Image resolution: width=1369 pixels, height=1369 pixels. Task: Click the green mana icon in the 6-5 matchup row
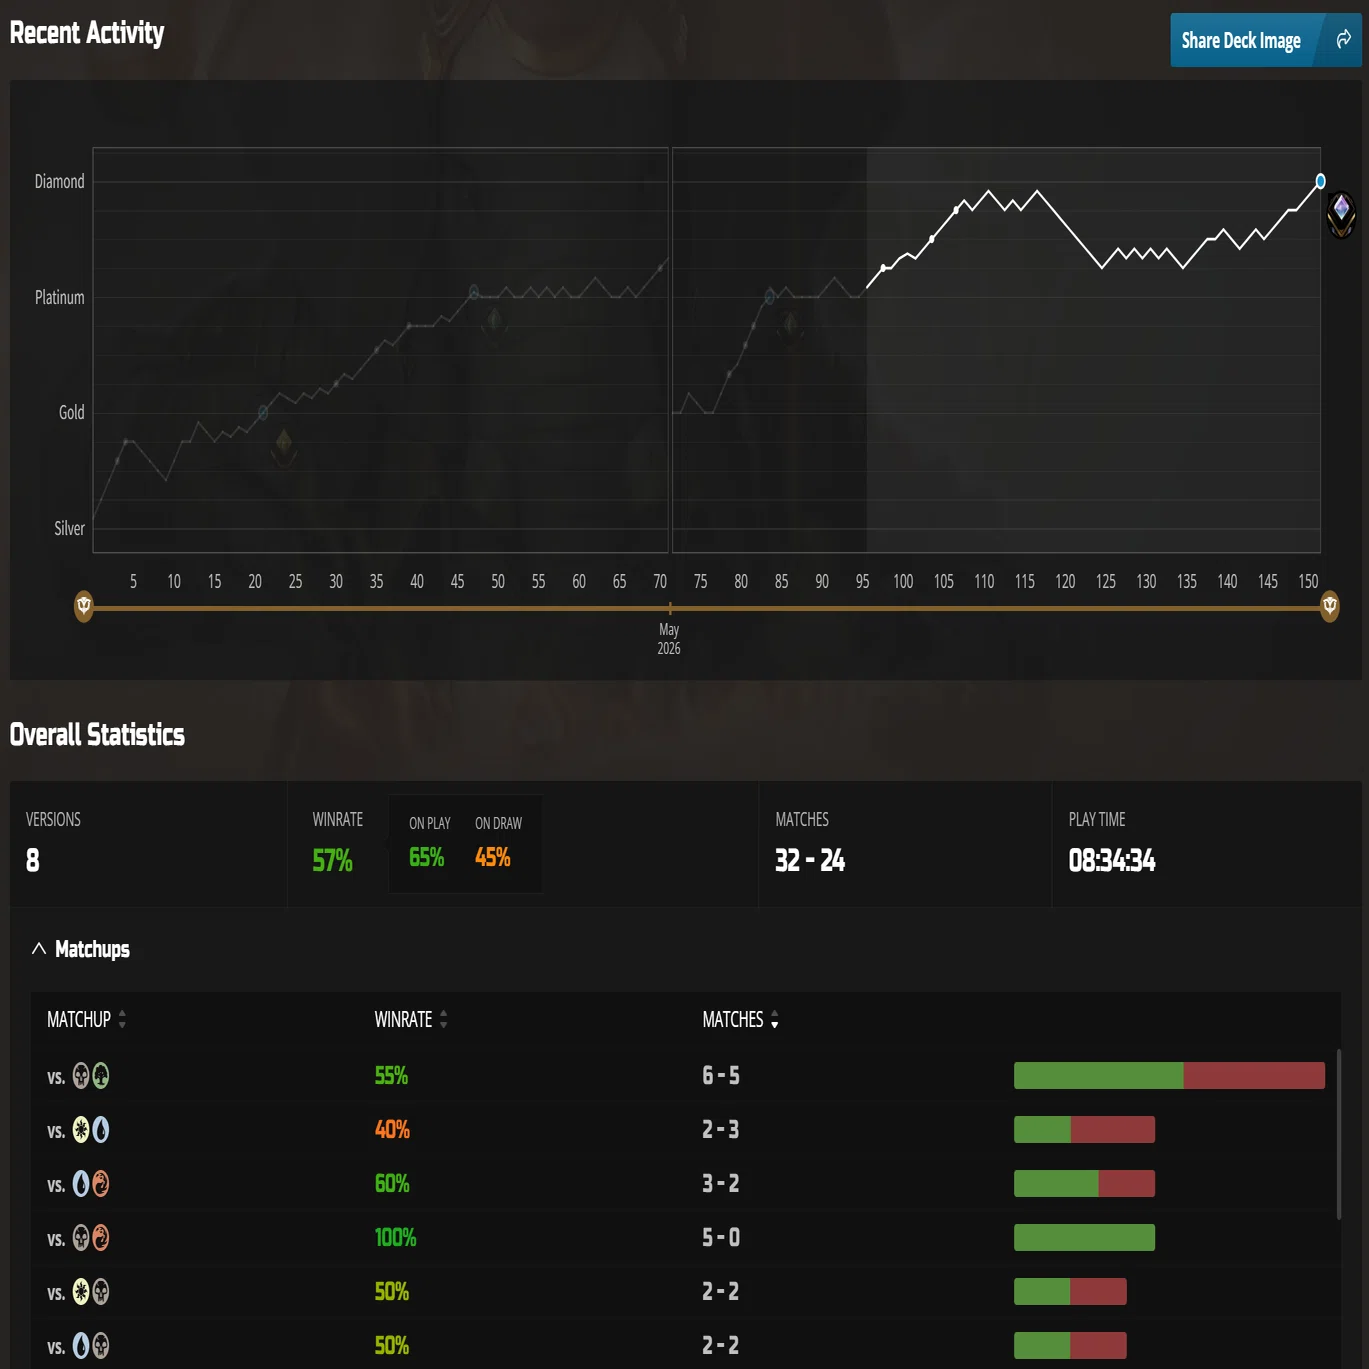101,1076
